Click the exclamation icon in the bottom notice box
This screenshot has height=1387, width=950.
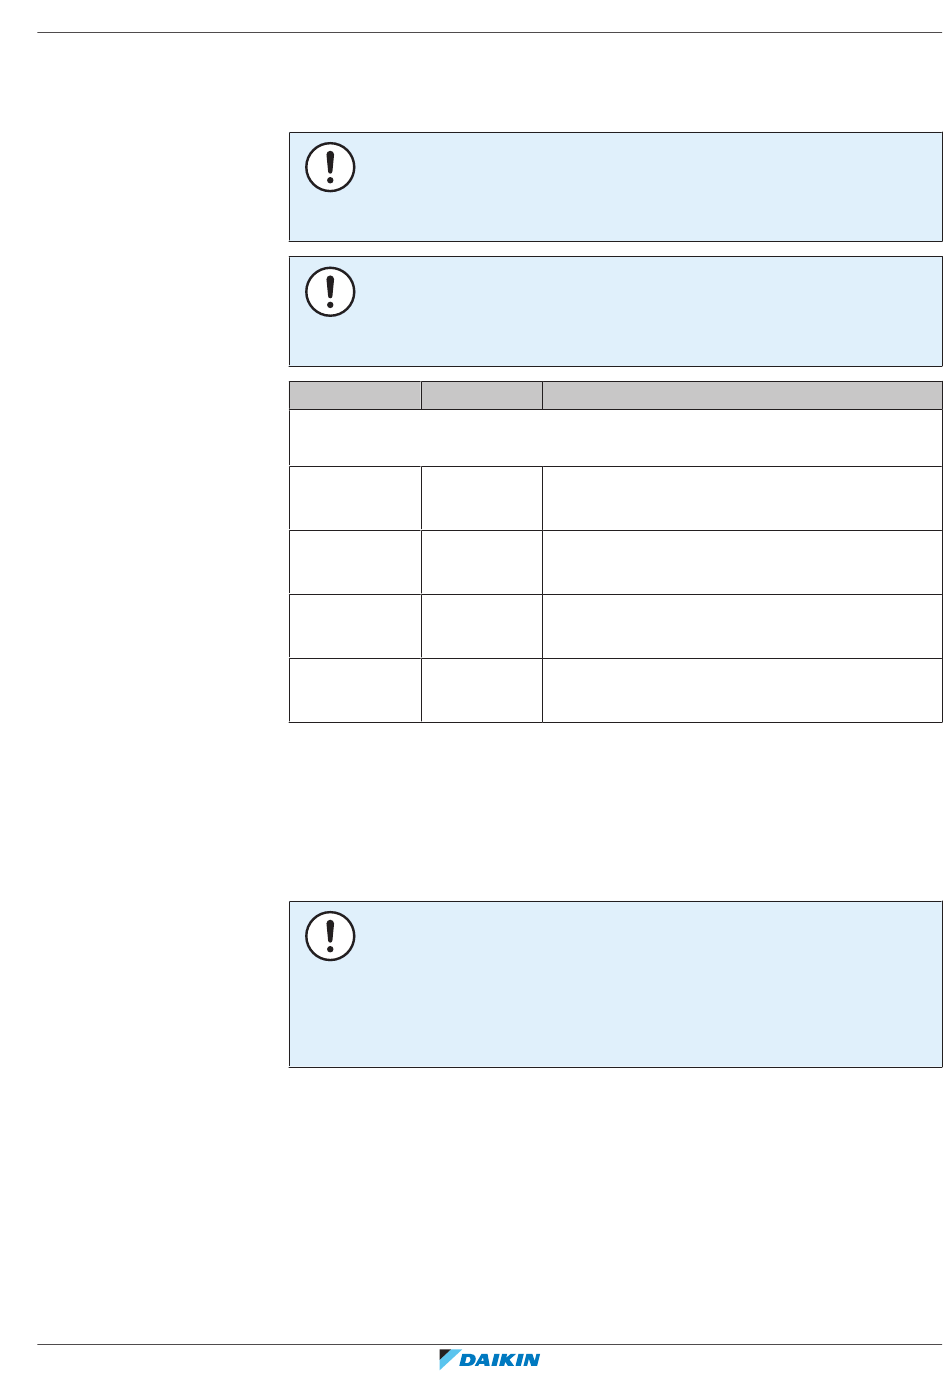pos(330,936)
